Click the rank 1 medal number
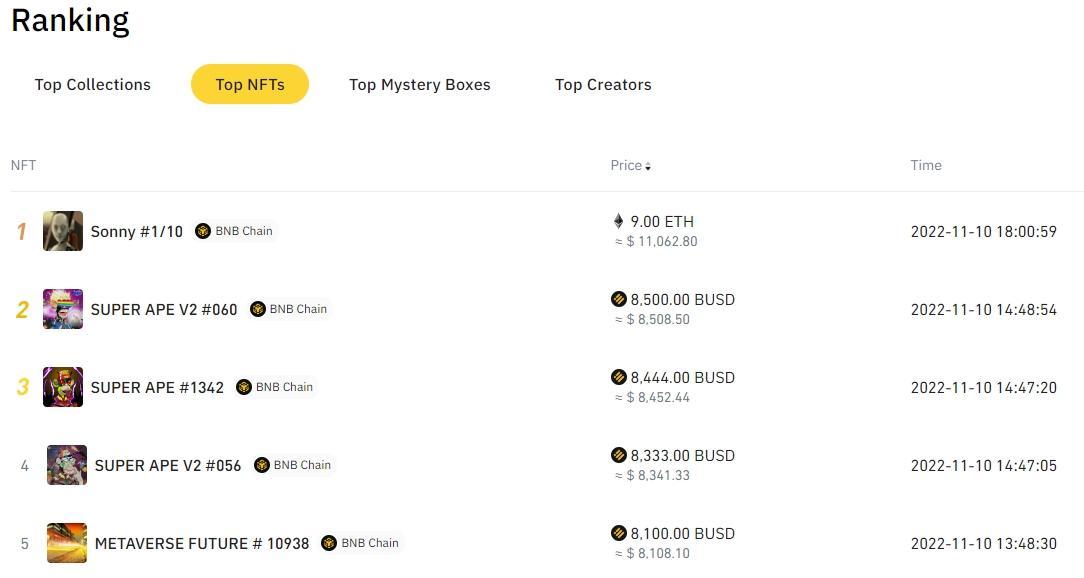This screenshot has width=1084, height=578. click(x=21, y=232)
